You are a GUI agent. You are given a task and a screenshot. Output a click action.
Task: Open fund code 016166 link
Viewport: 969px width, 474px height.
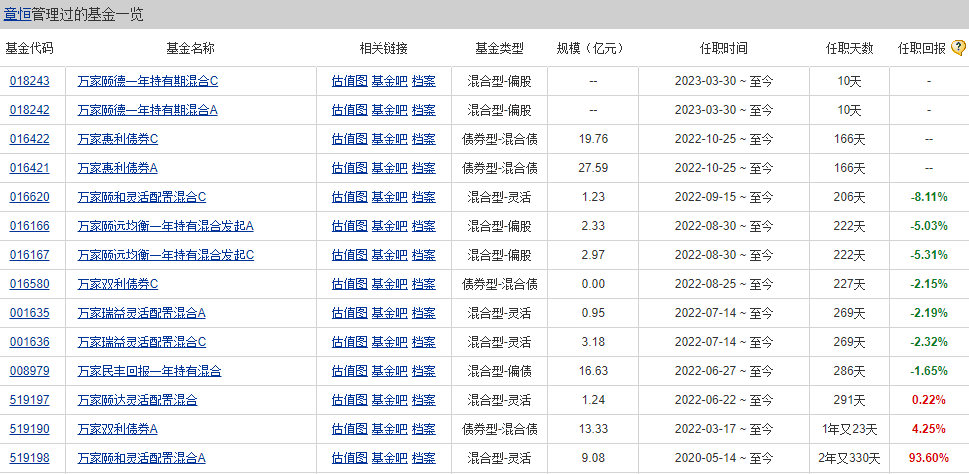(x=30, y=226)
